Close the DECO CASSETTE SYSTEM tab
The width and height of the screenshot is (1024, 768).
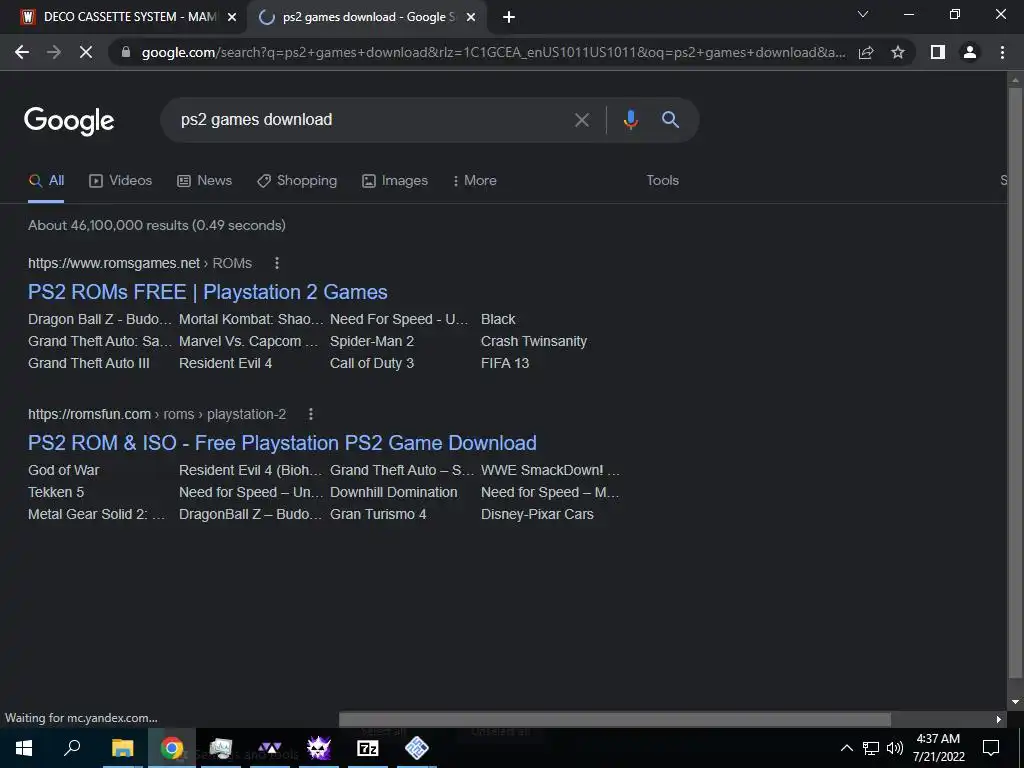coord(231,18)
